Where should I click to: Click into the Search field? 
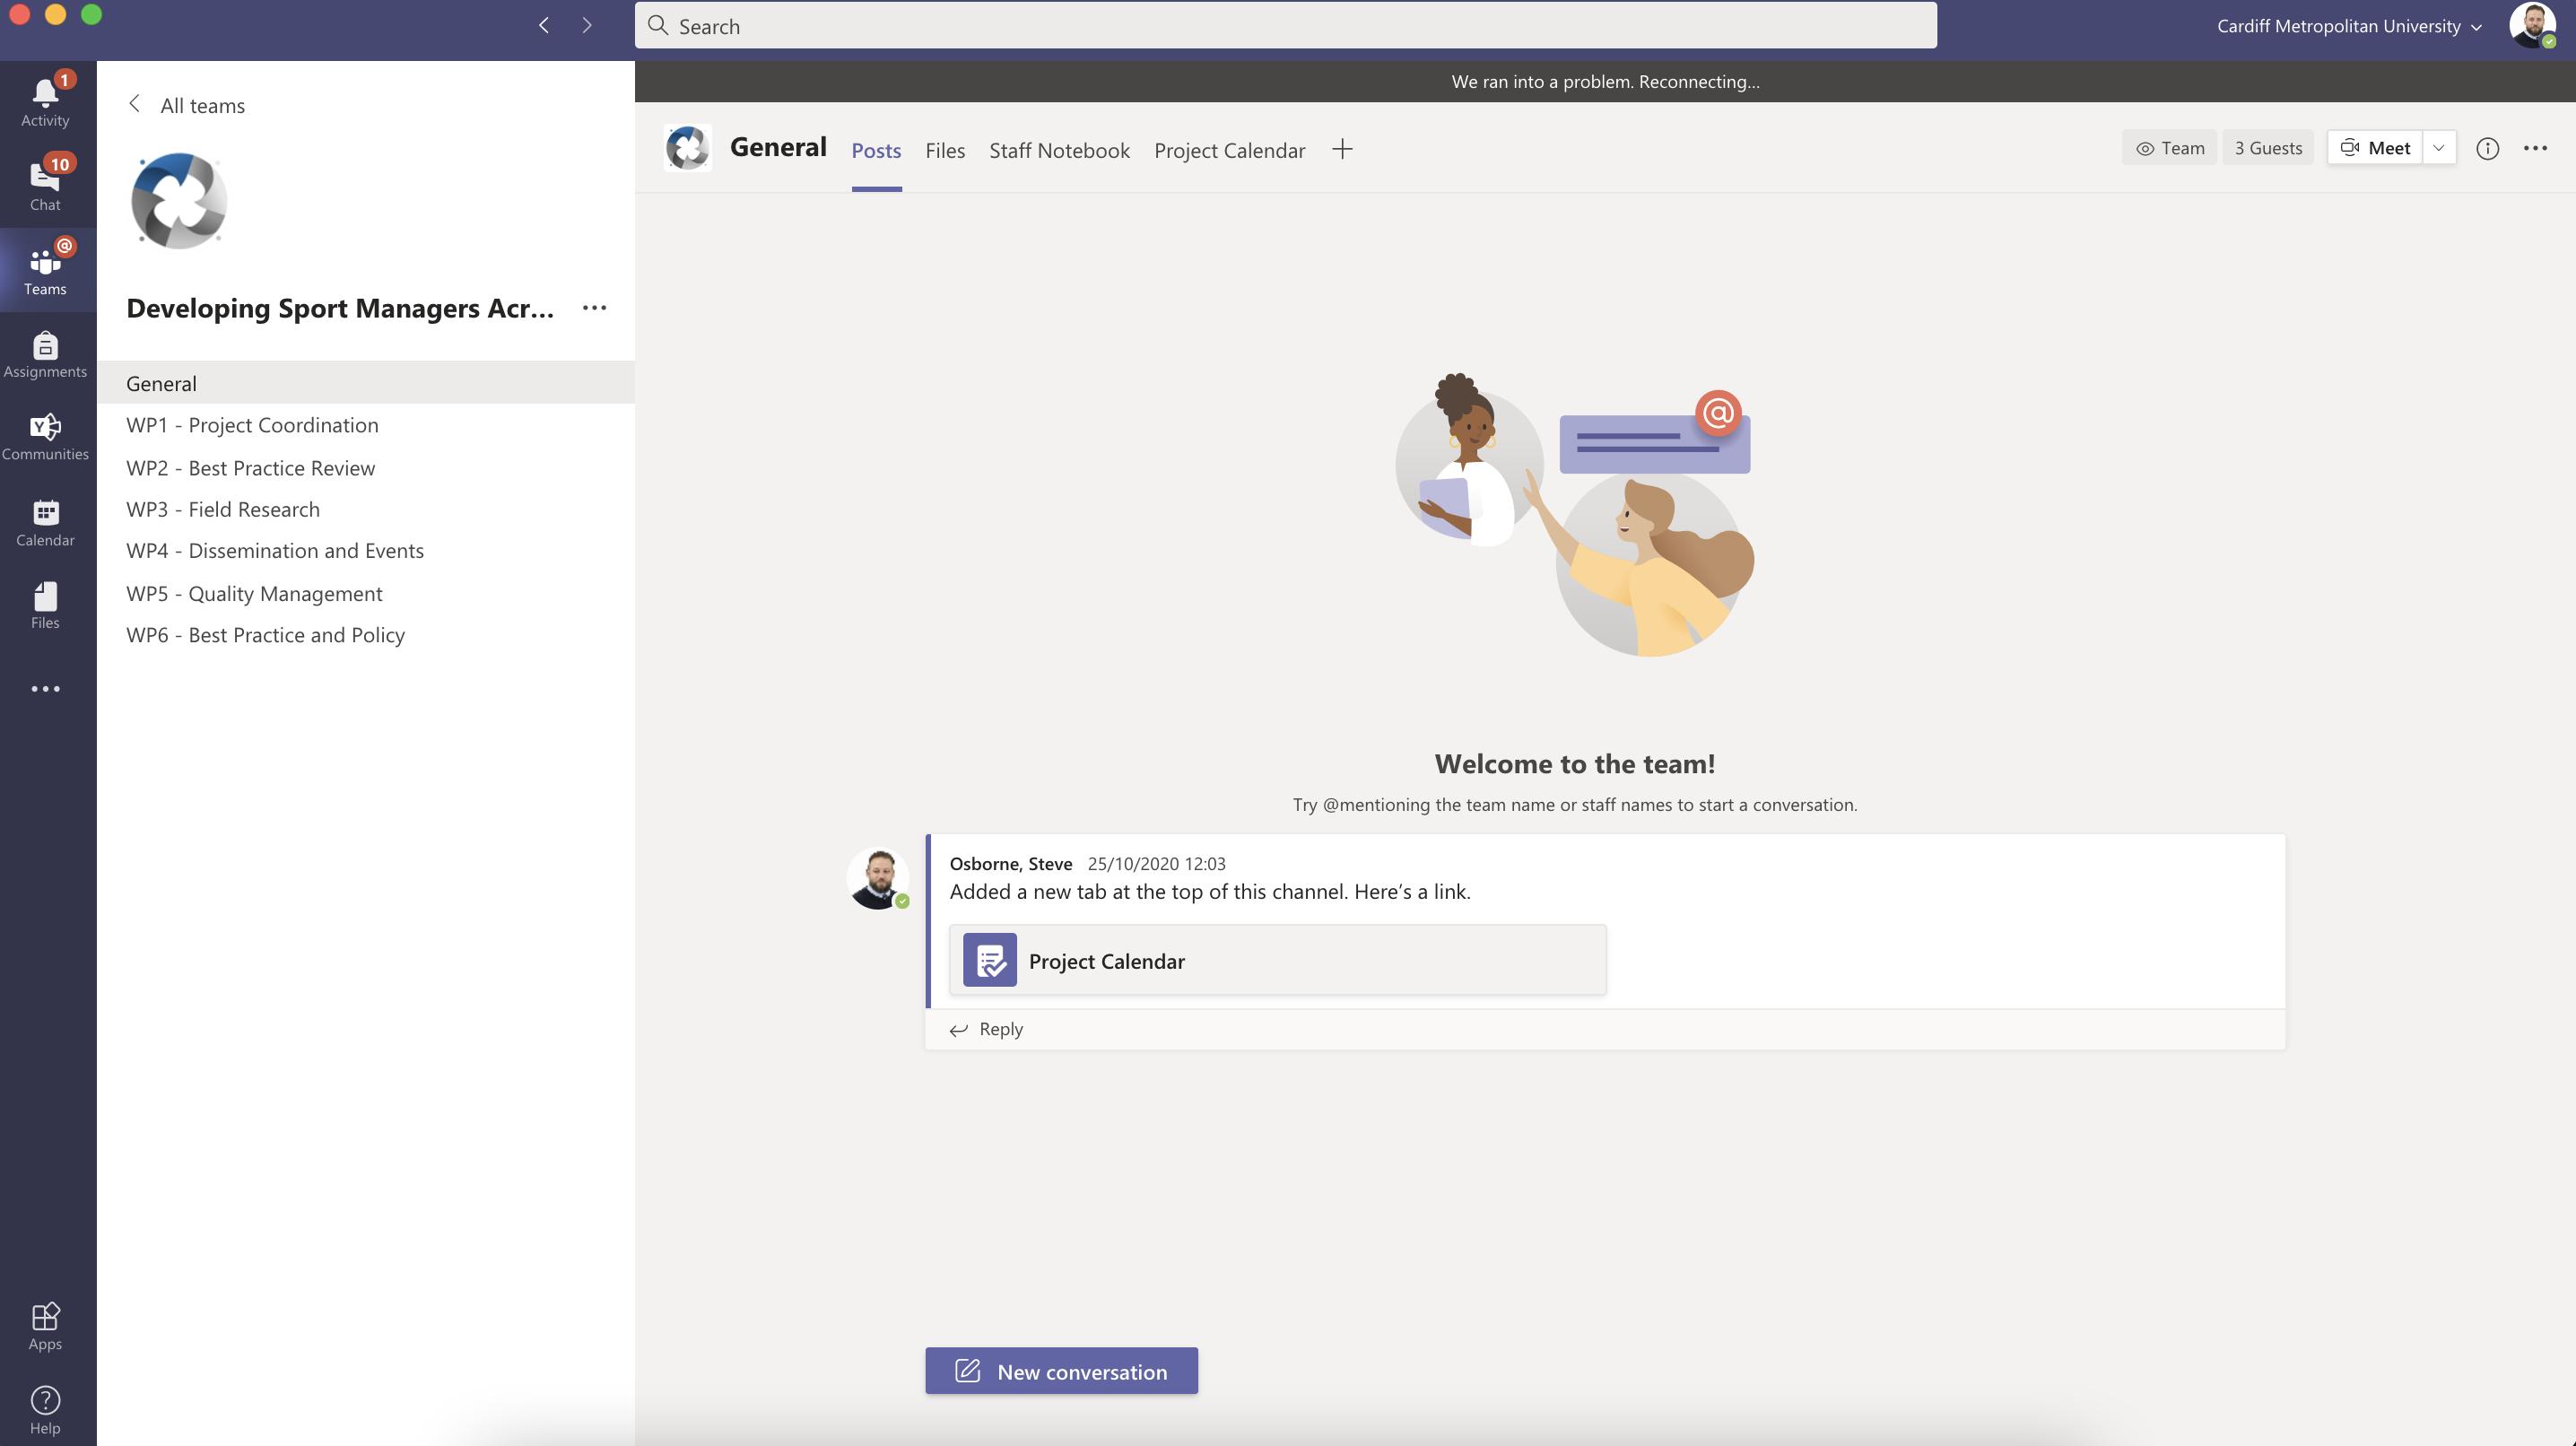(x=1285, y=25)
